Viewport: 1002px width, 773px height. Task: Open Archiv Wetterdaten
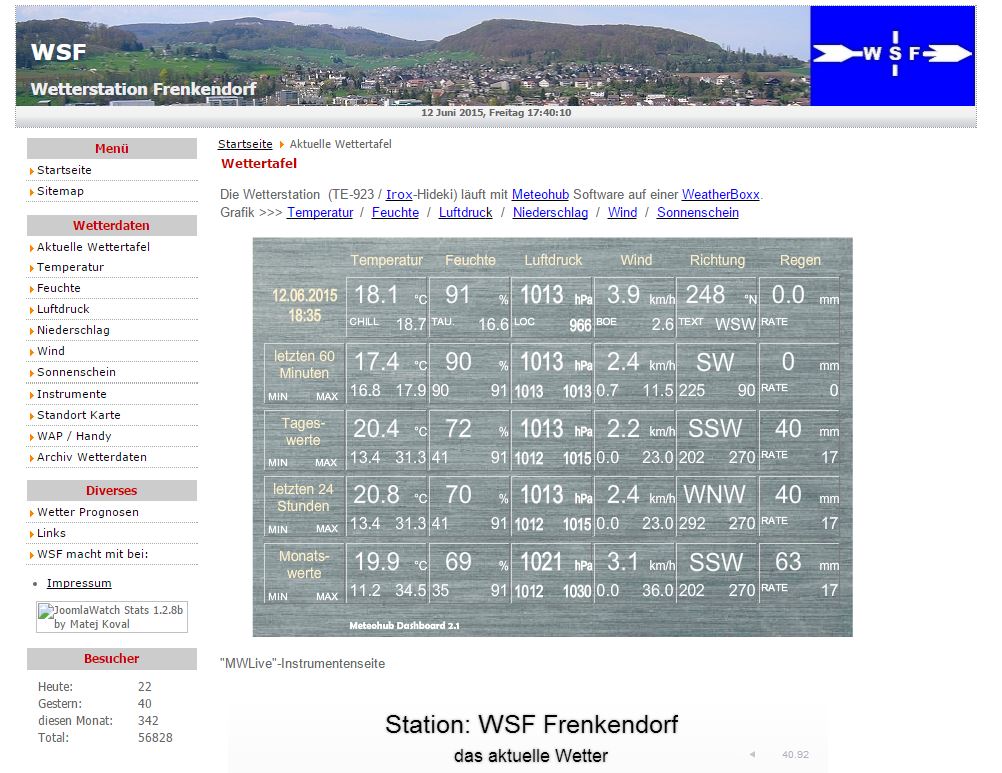(91, 457)
